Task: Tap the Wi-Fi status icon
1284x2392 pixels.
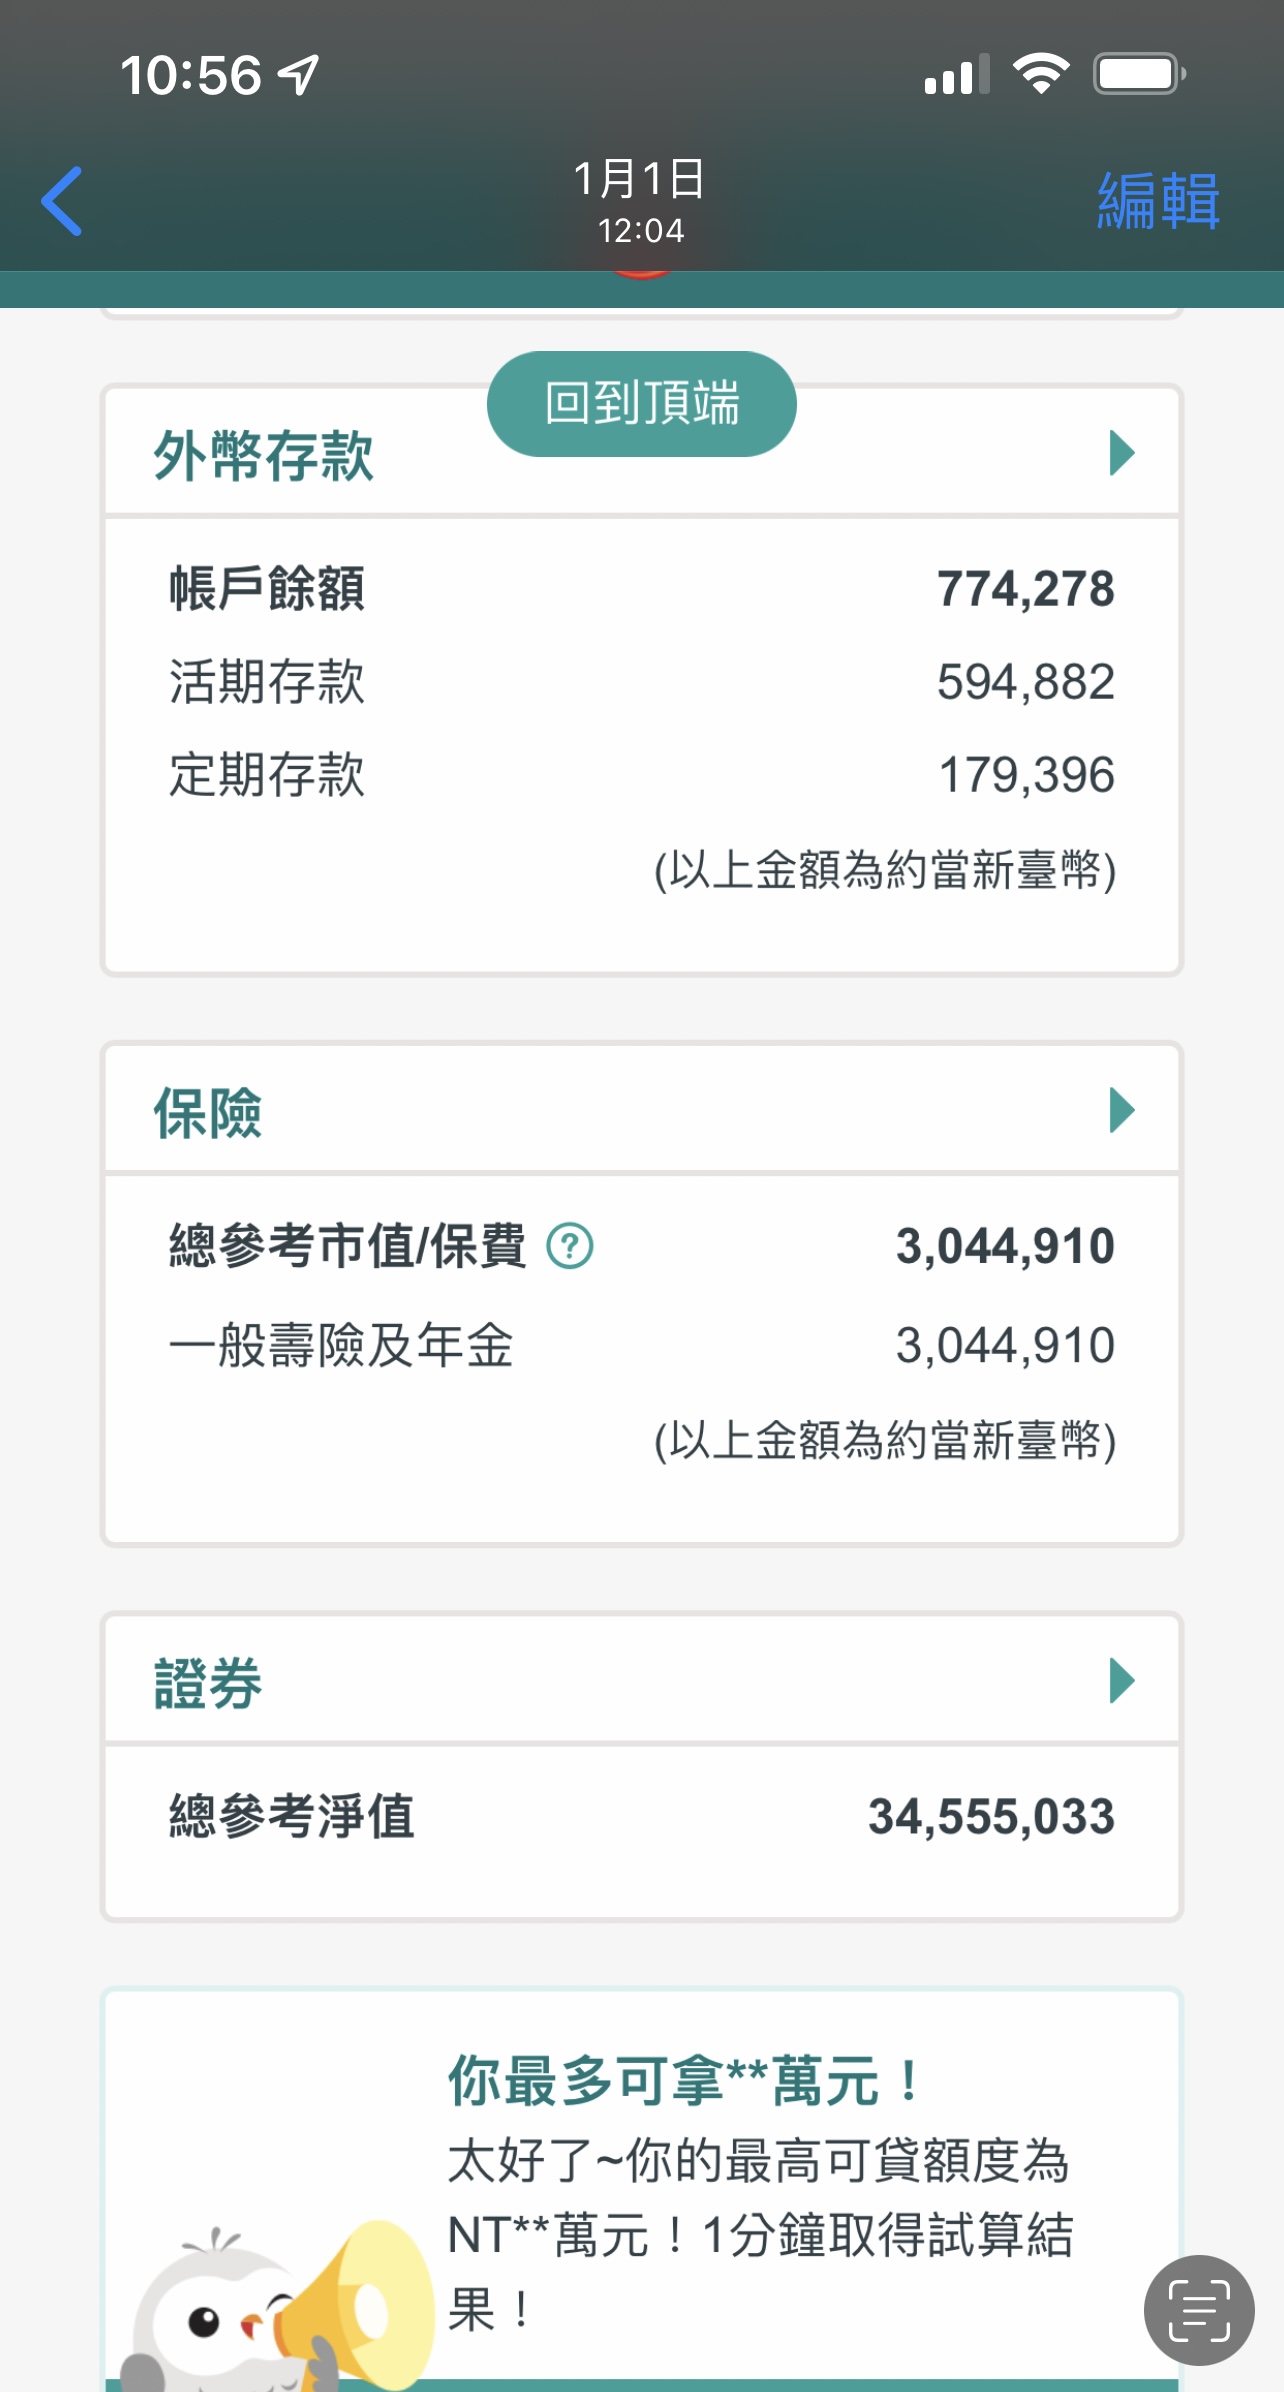Action: [1040, 74]
